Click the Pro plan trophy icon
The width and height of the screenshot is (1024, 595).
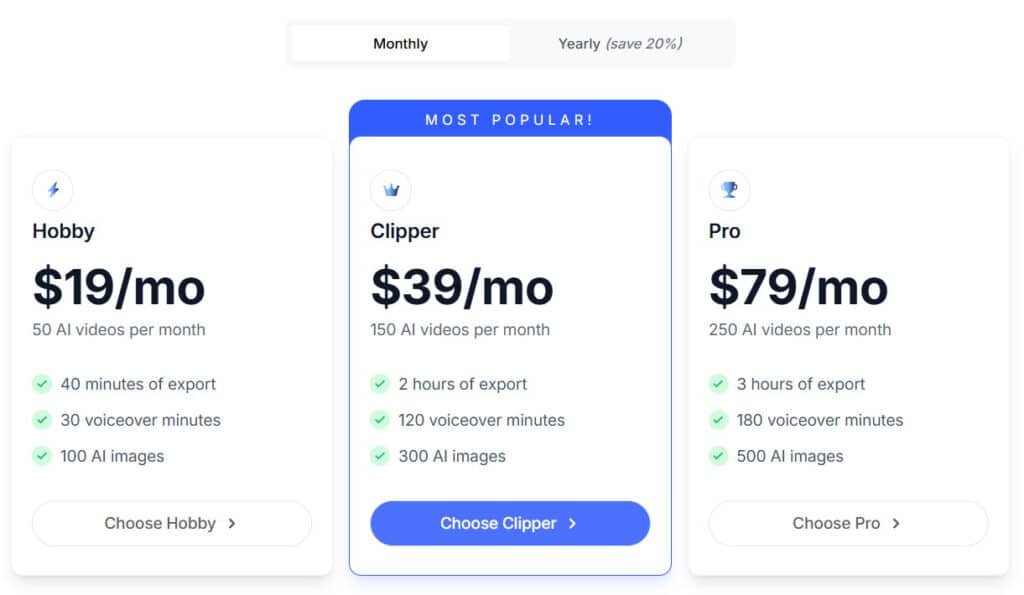click(729, 190)
